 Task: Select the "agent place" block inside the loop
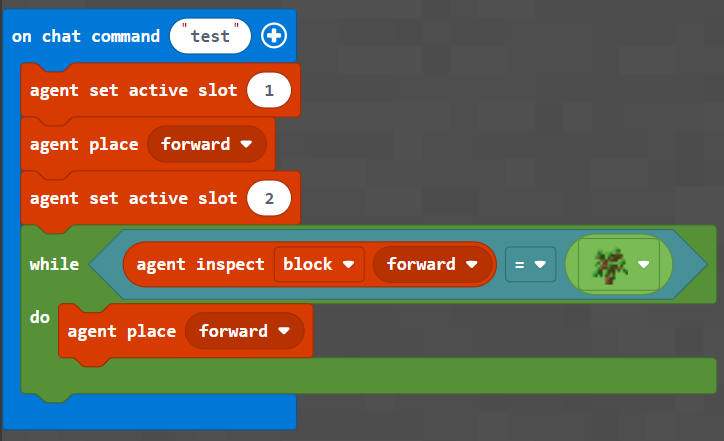coord(121,331)
